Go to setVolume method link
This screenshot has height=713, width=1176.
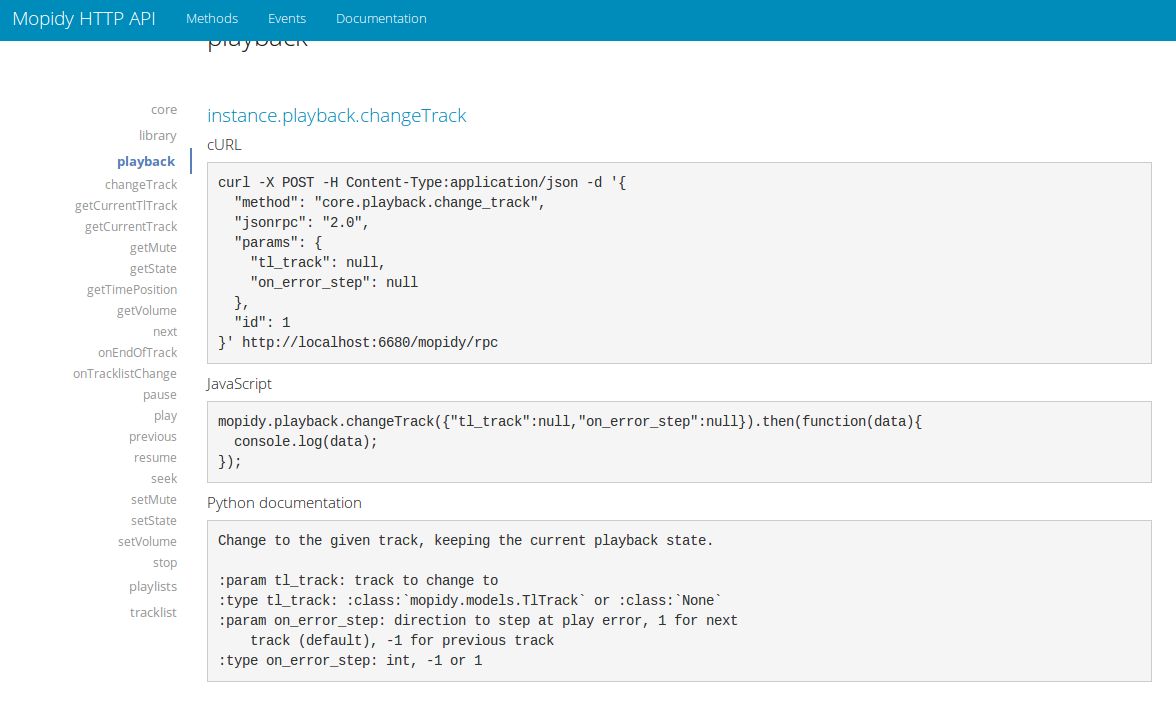tap(147, 542)
